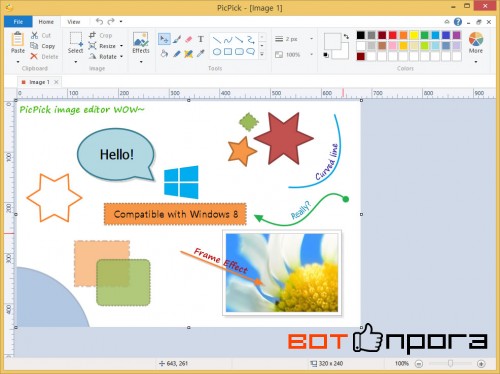Open the Effects gallery icon
The image size is (500, 374).
coord(141,39)
